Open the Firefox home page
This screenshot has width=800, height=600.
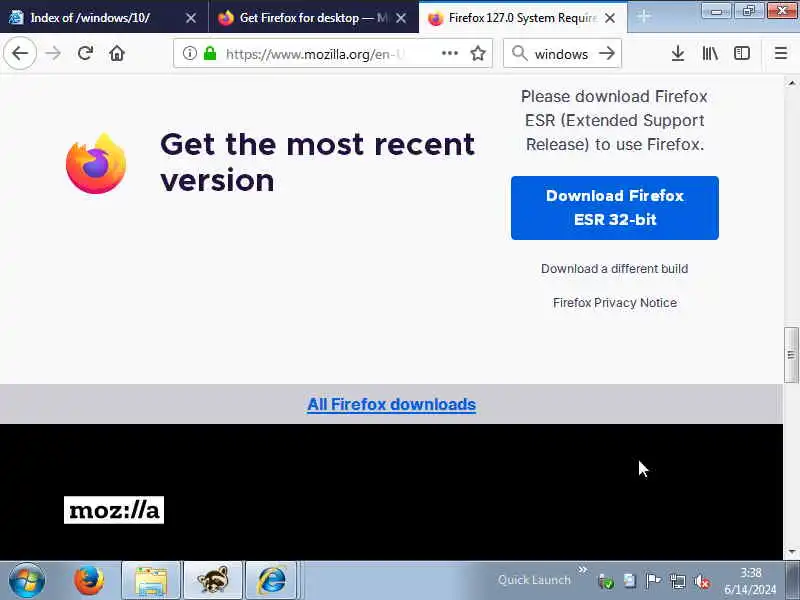pos(117,53)
